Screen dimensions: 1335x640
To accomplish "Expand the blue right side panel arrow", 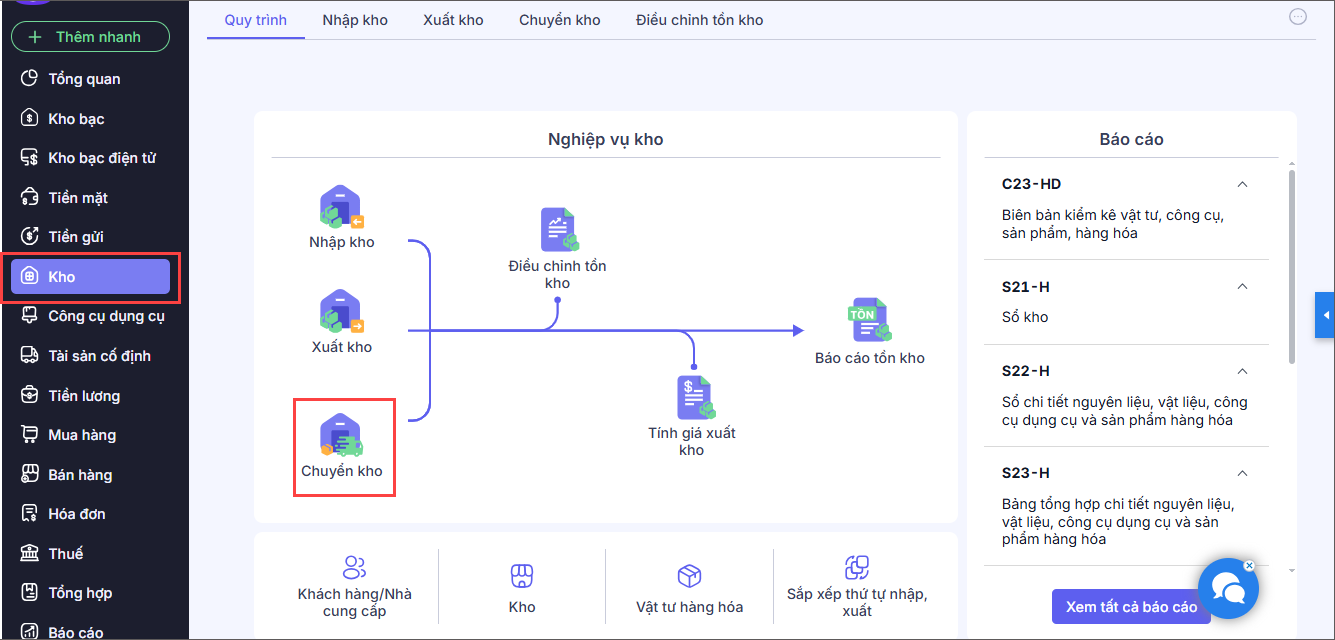I will pyautogui.click(x=1325, y=316).
